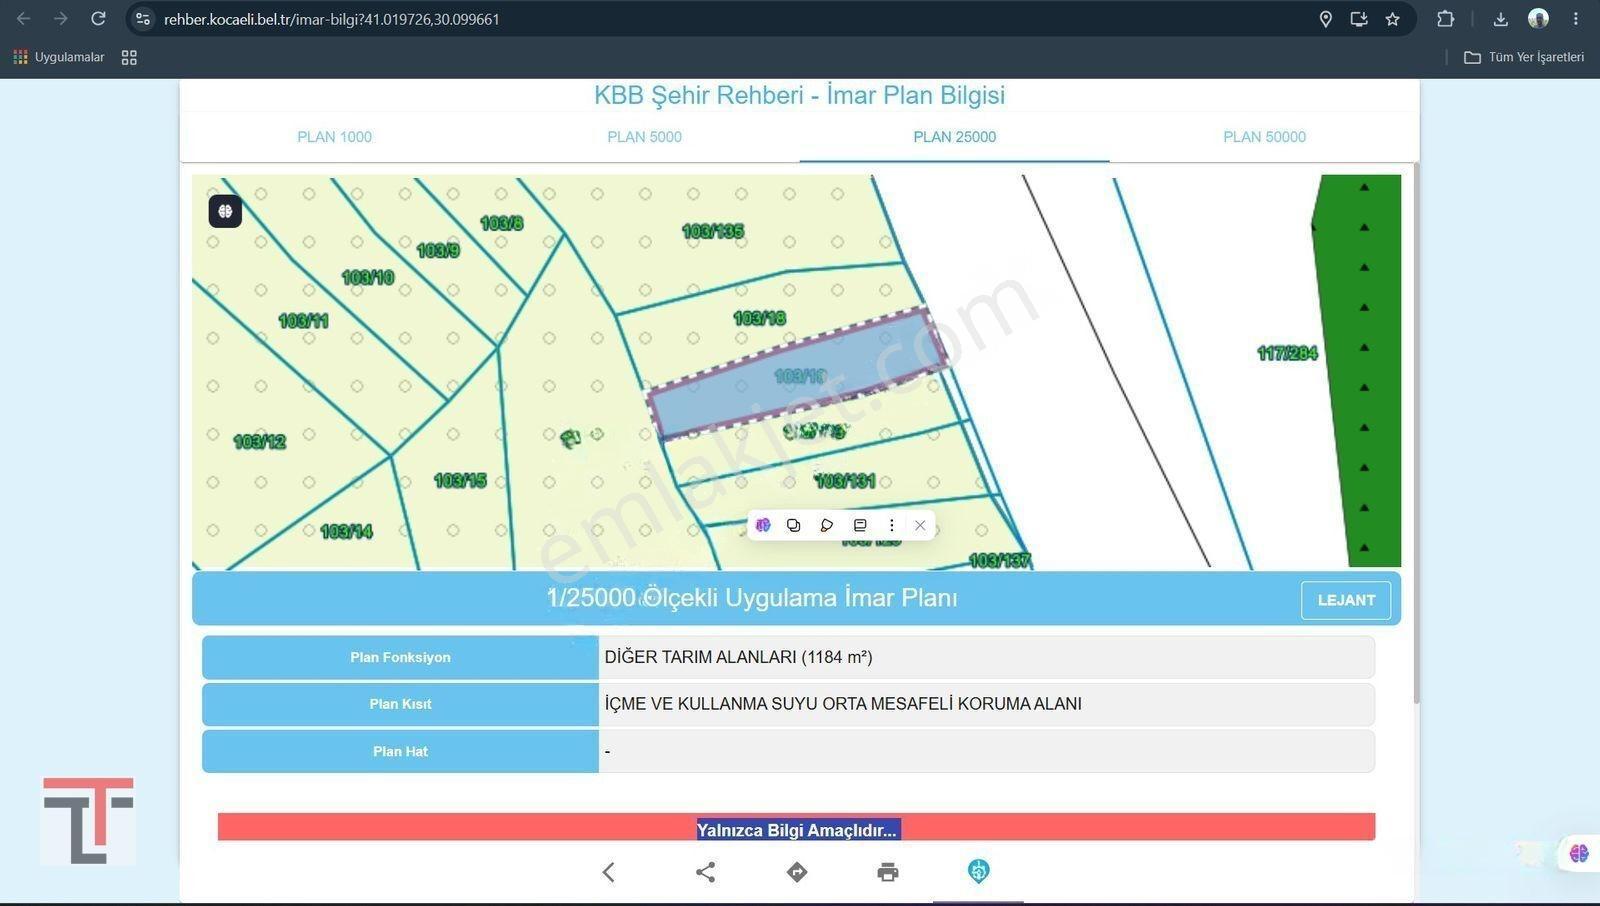The width and height of the screenshot is (1600, 906).
Task: Close the floating toolbar with X
Action: tap(920, 525)
